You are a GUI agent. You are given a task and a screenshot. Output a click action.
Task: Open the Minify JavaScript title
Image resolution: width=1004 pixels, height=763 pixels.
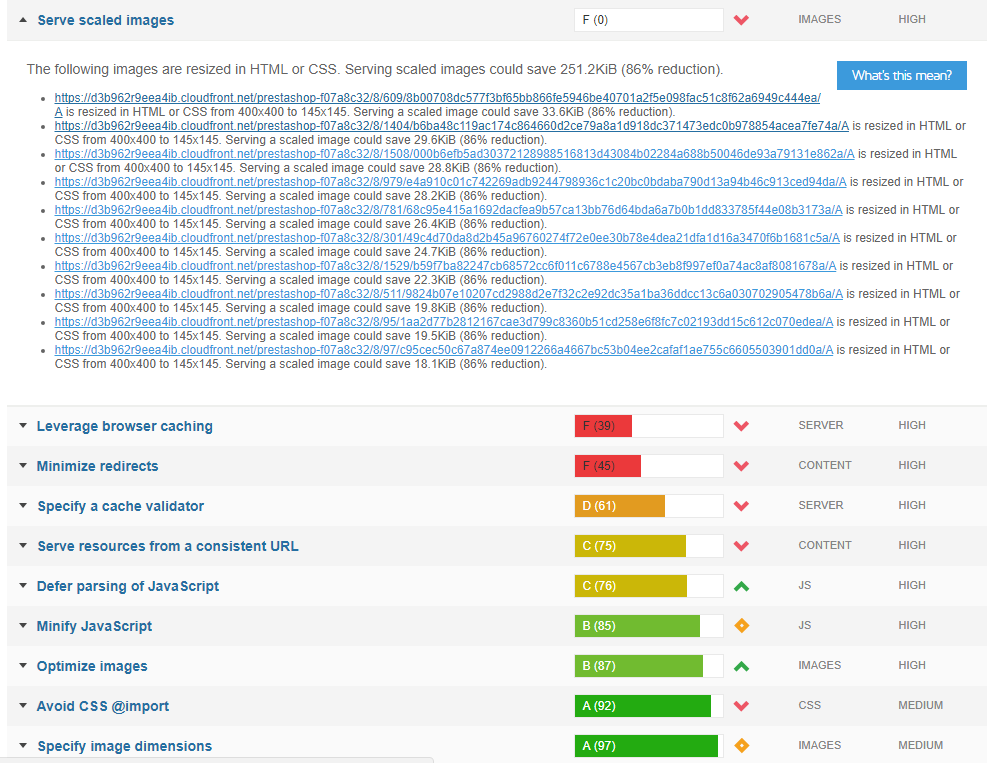[94, 626]
